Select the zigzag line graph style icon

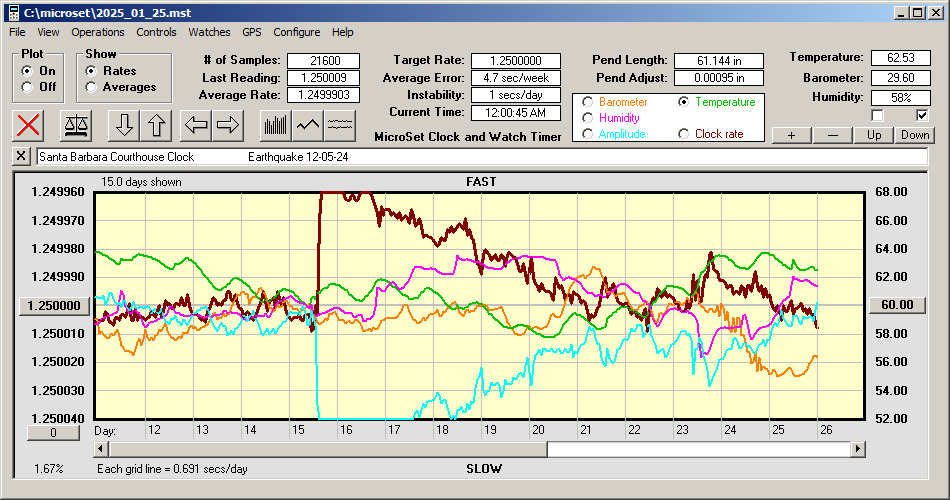308,125
